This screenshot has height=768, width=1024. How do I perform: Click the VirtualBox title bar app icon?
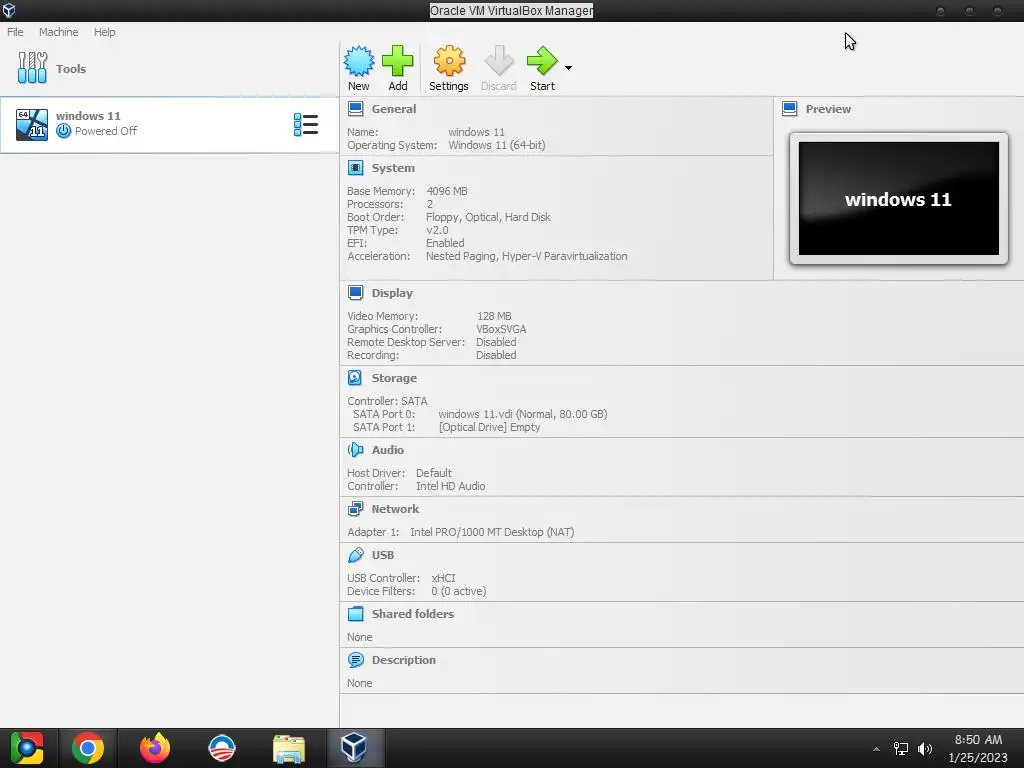pos(9,10)
